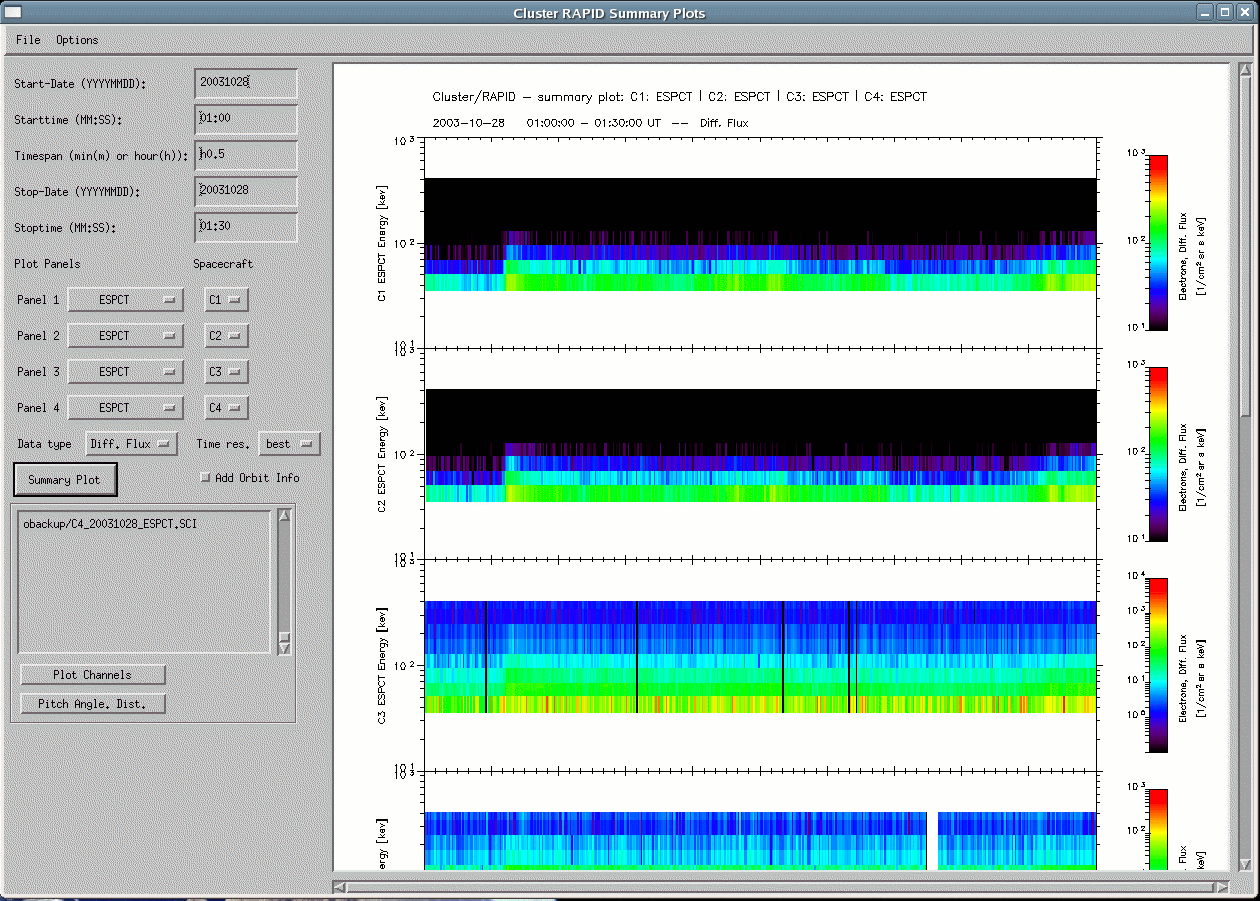Click the Start-Date input field
The image size is (1260, 901).
click(246, 83)
